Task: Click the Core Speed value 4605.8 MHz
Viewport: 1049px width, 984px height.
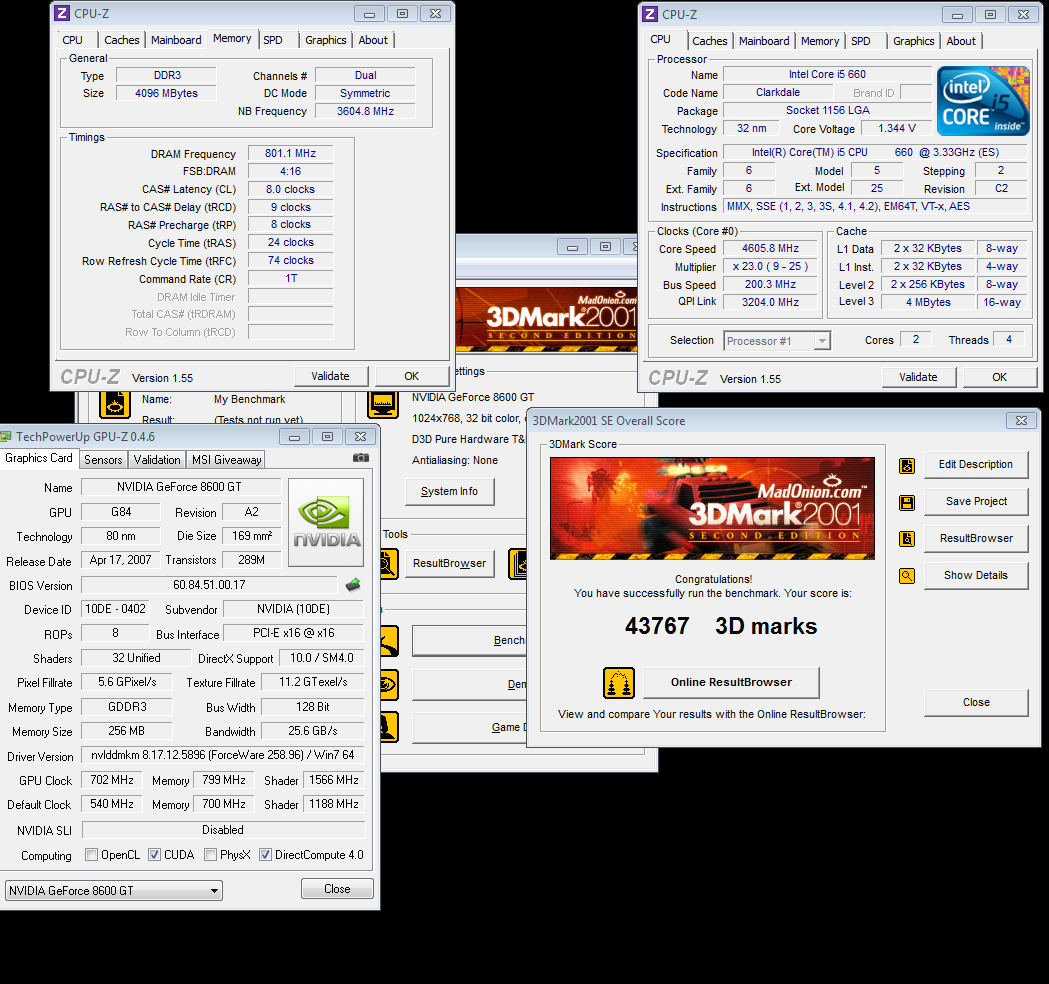Action: point(771,248)
